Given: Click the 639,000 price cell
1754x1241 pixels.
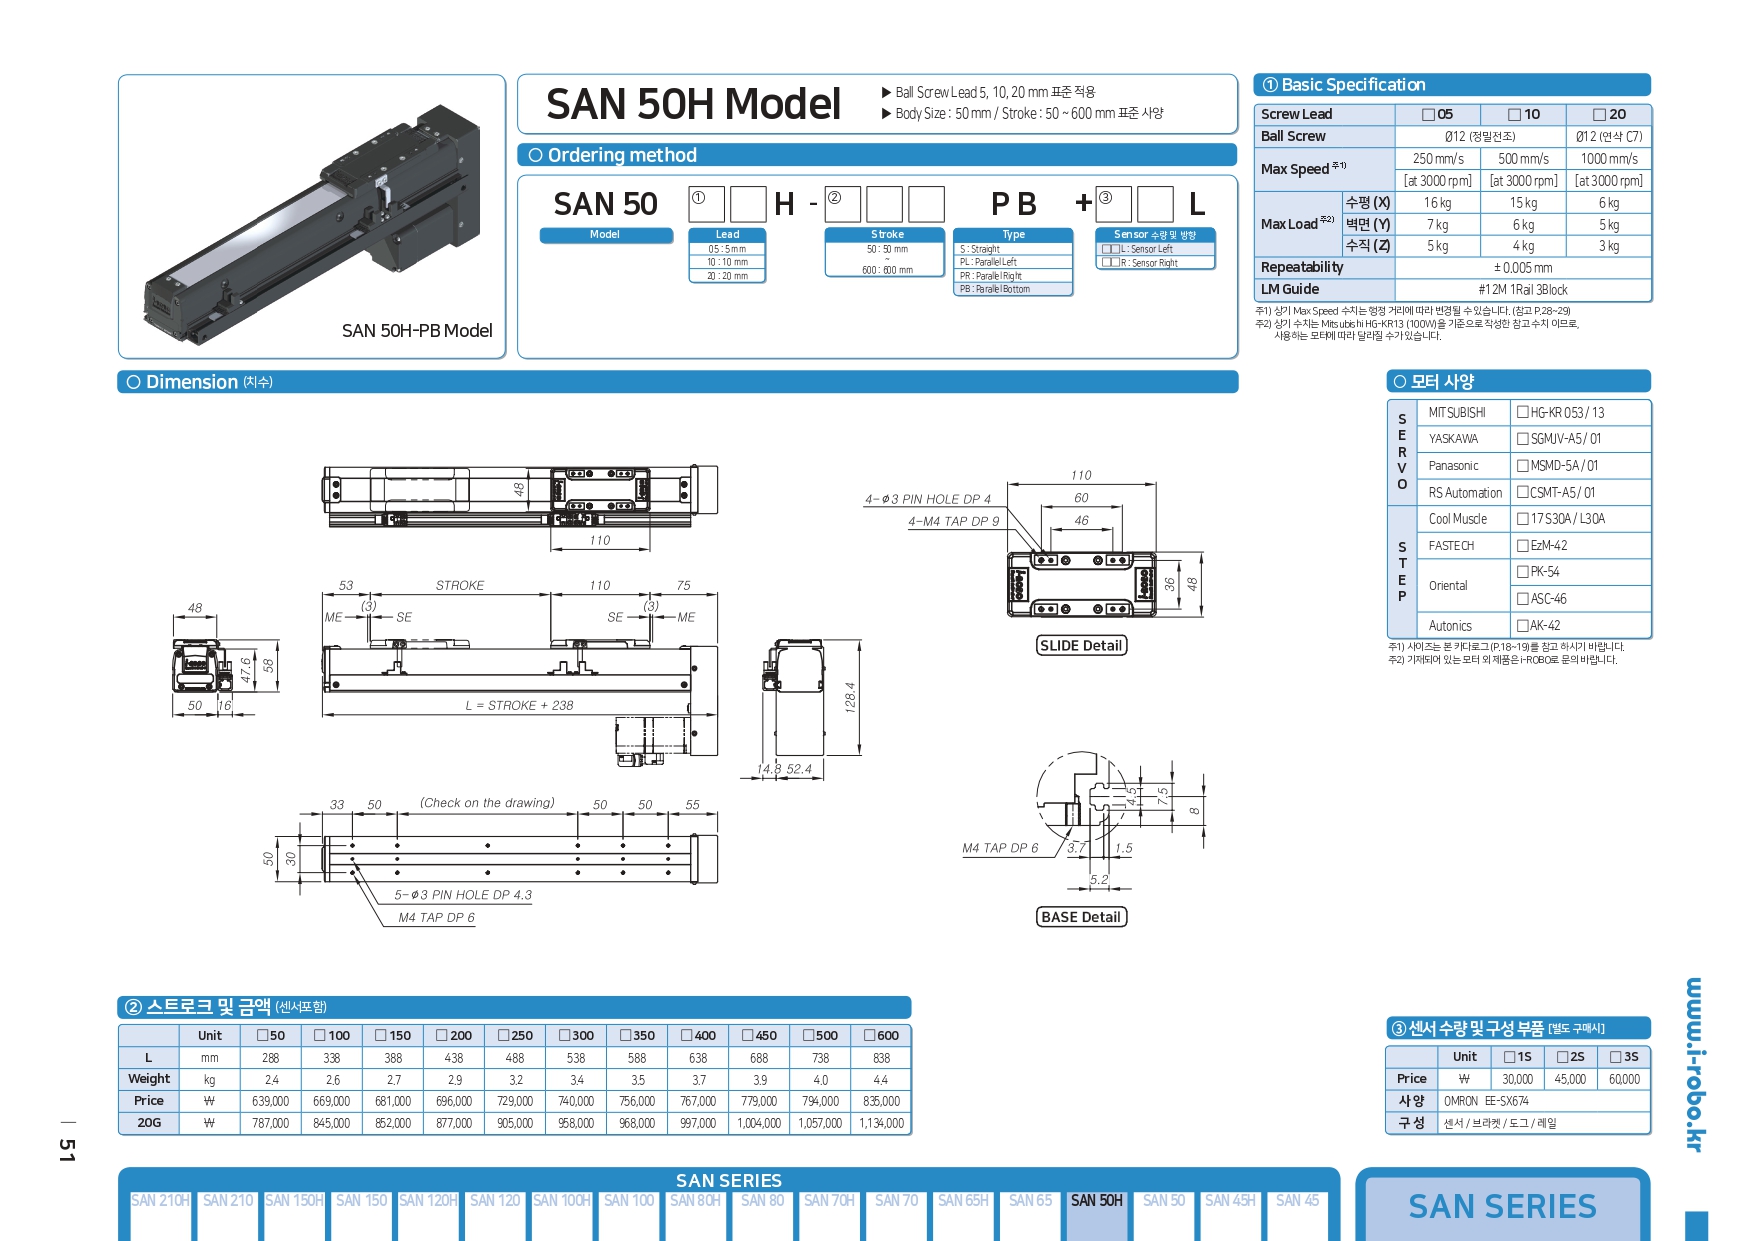Looking at the screenshot, I should [270, 1101].
